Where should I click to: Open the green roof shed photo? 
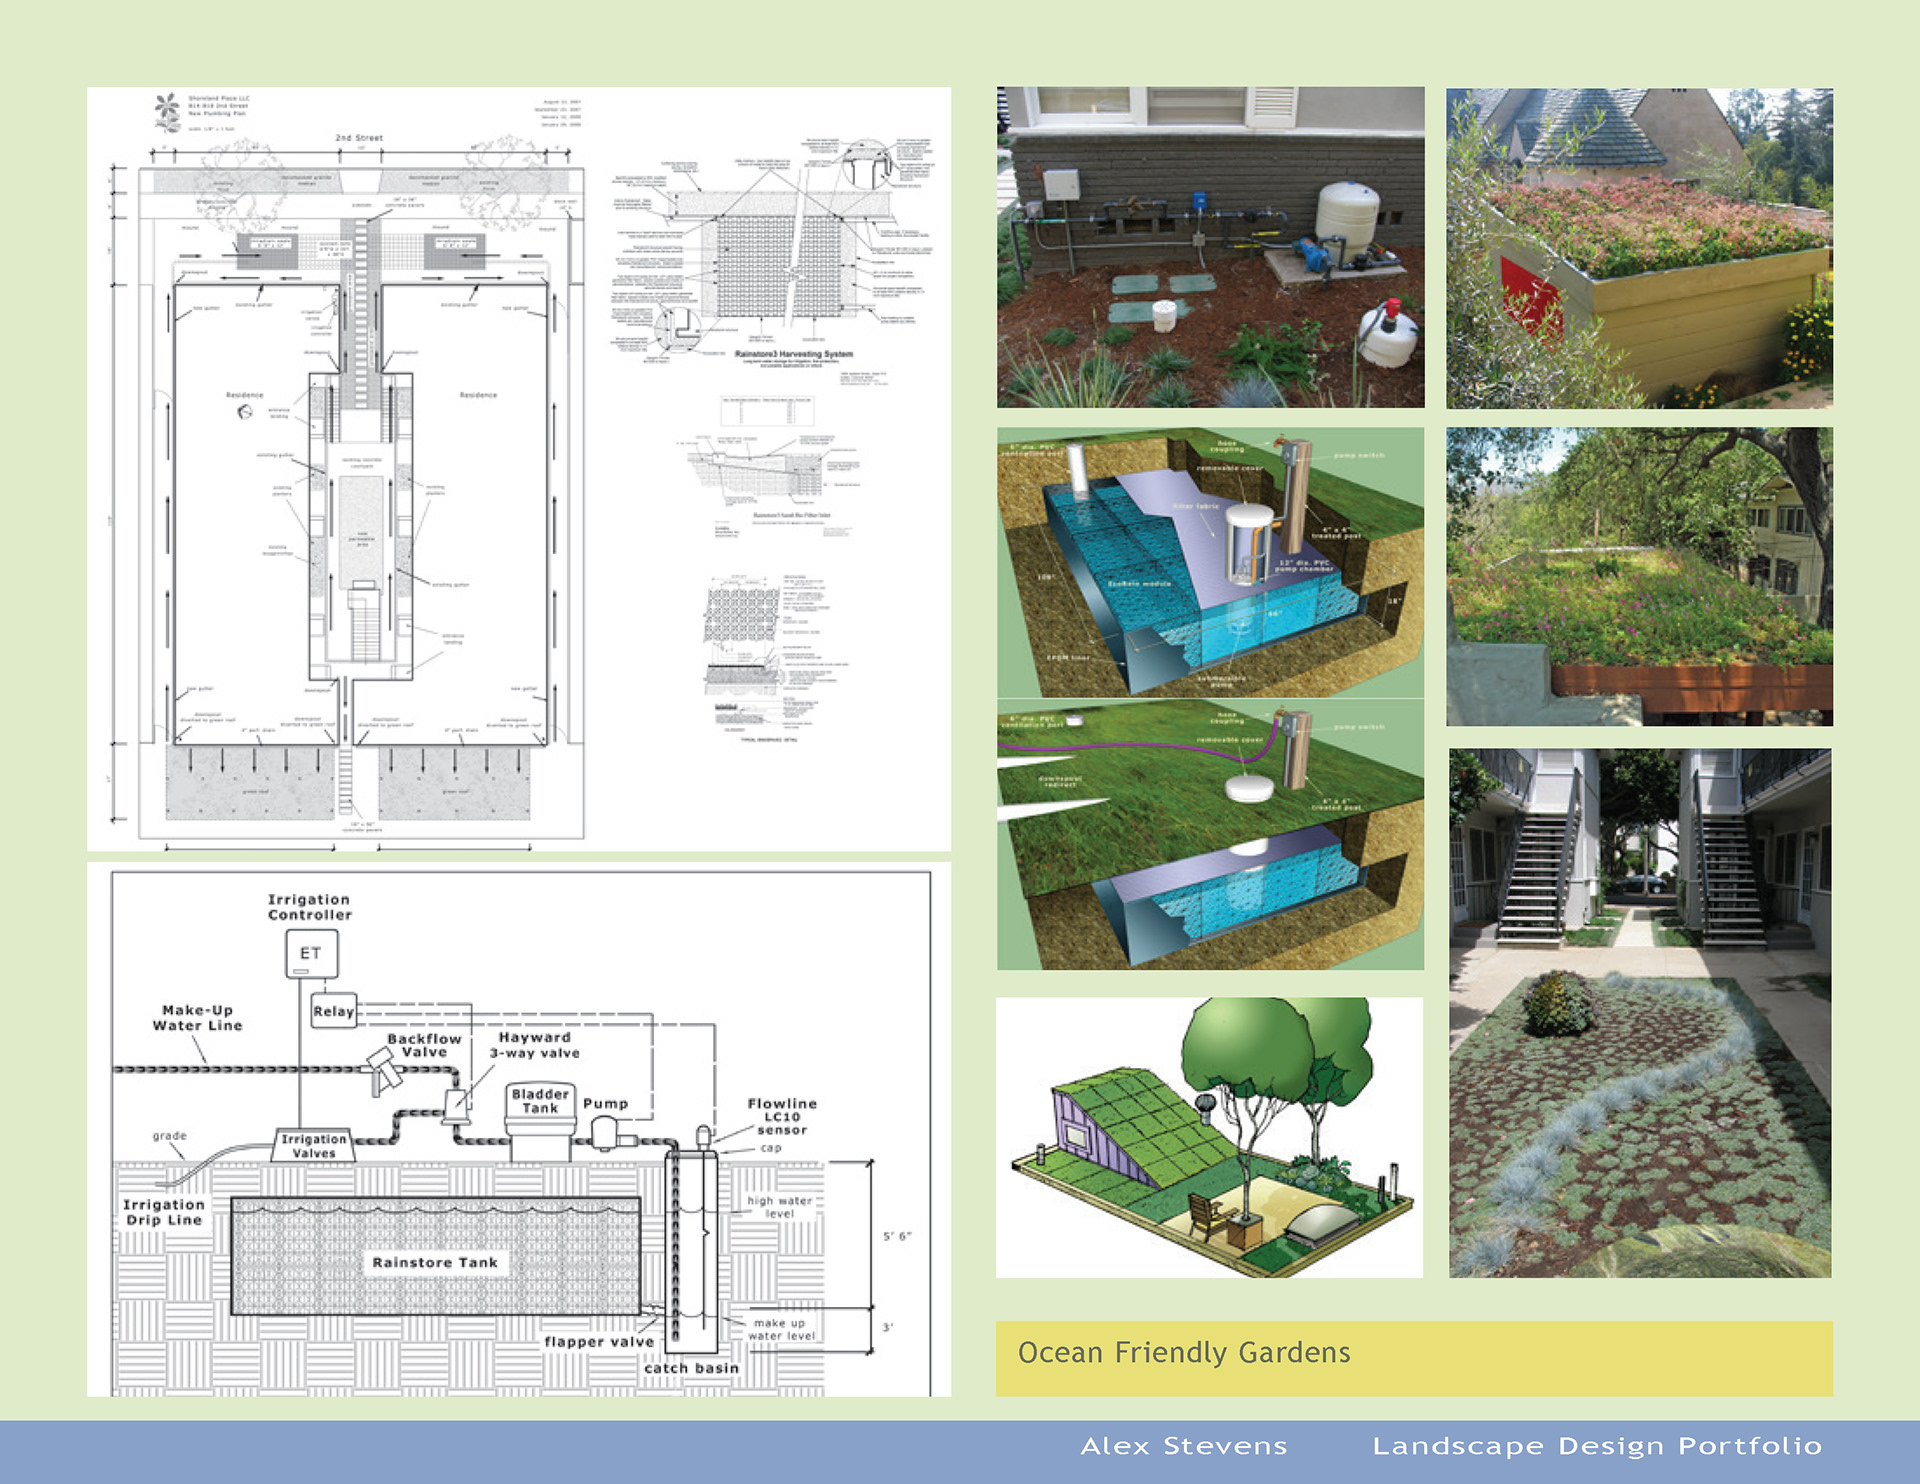click(1639, 247)
